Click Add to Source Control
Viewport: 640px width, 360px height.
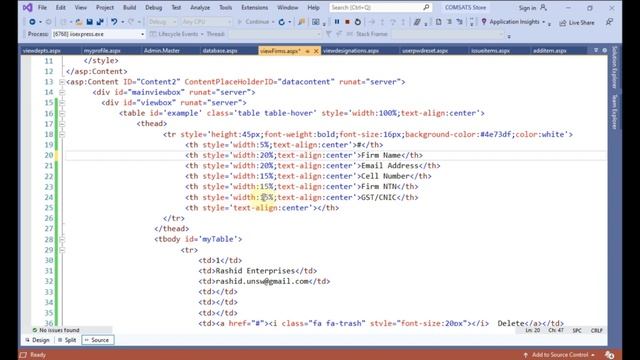pos(559,355)
